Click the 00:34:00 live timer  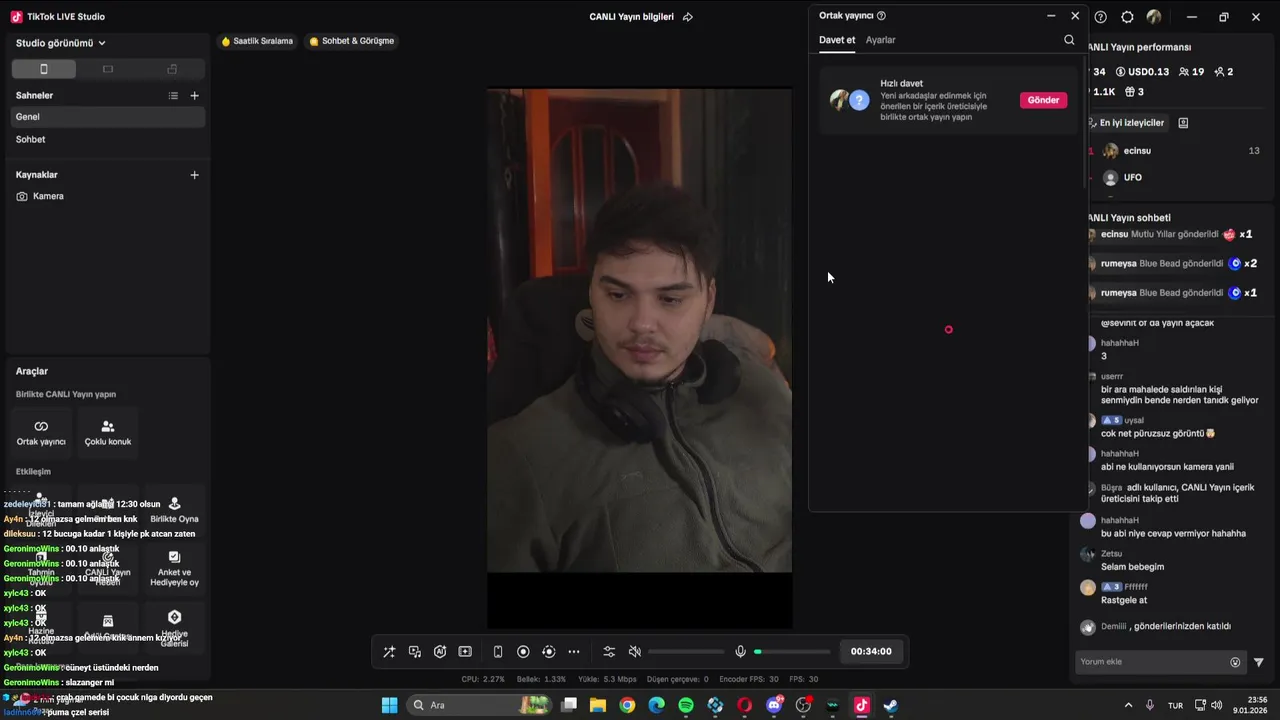click(871, 652)
